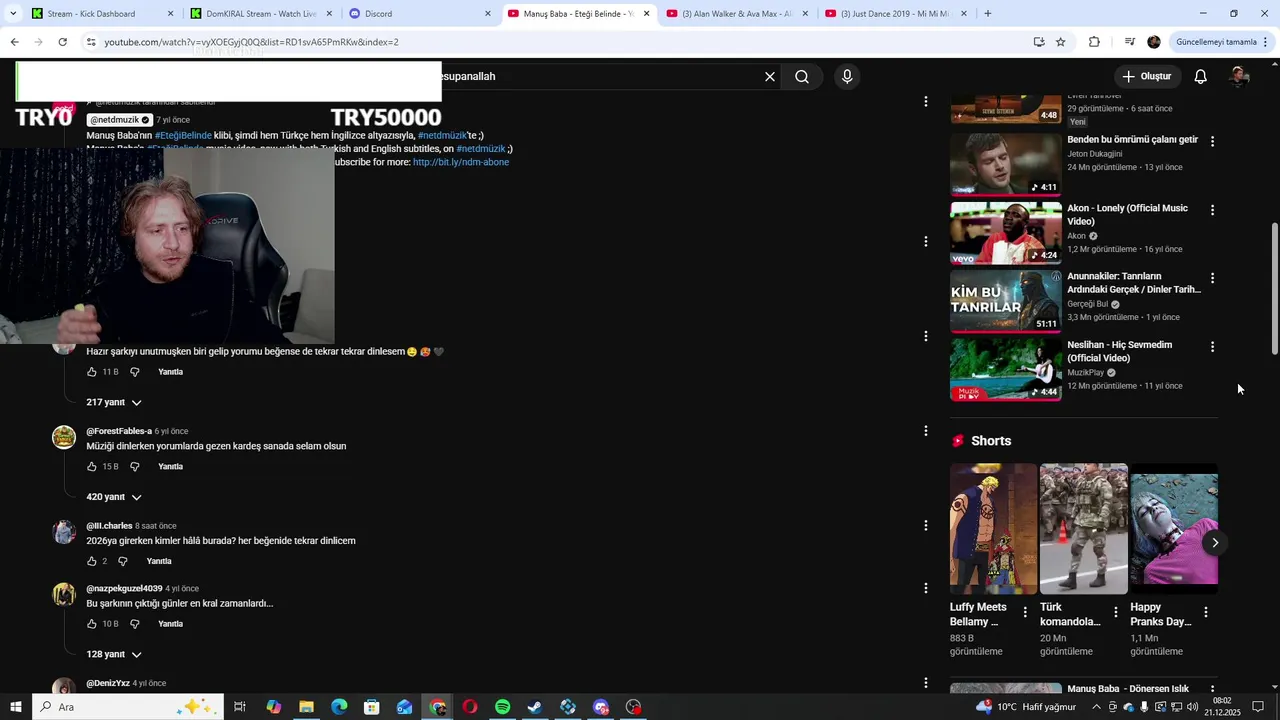
Task: Start voice search with the microphone icon
Action: (847, 77)
